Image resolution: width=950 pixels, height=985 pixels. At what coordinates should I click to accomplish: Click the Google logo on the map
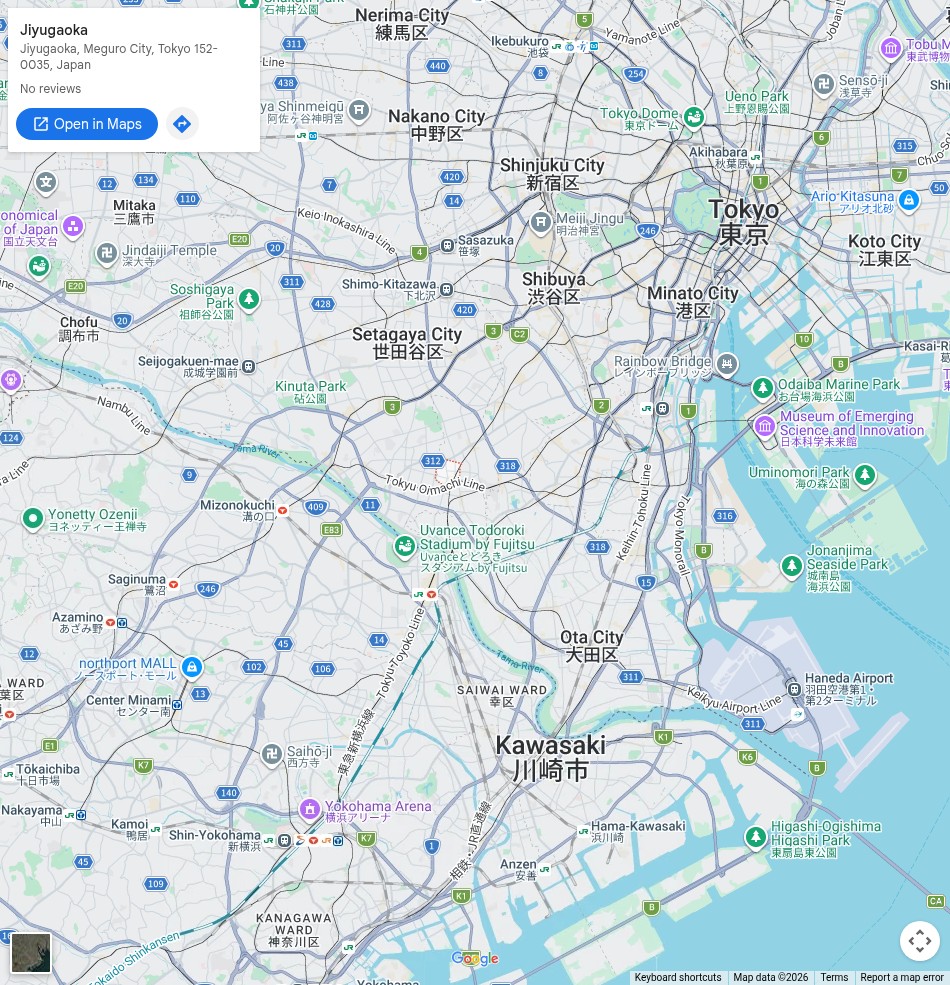click(x=475, y=959)
